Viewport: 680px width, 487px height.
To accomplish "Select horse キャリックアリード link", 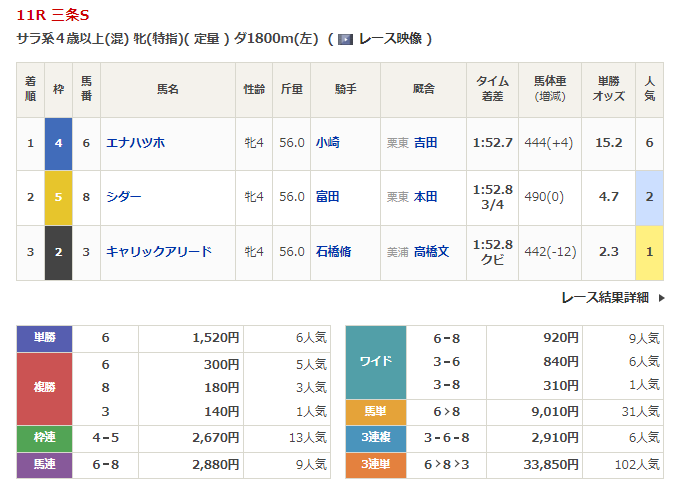I will point(159,251).
